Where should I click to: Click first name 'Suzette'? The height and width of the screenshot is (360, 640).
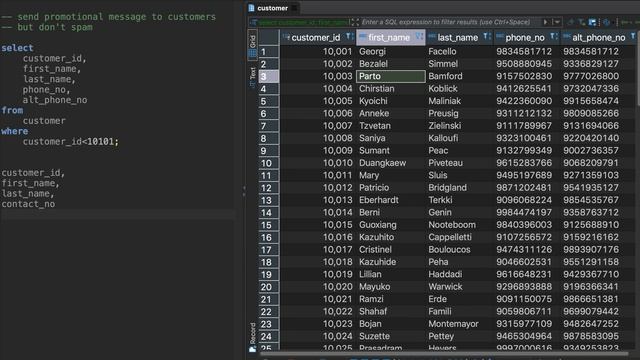coord(374,336)
